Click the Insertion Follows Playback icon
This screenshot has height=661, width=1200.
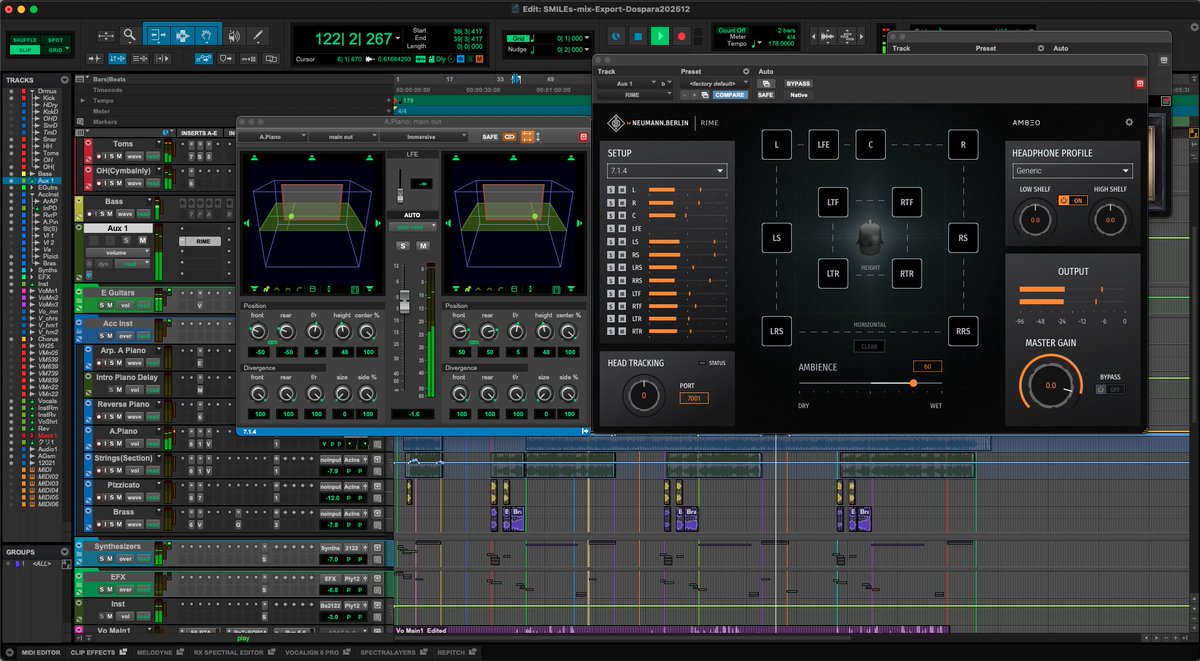click(162, 58)
